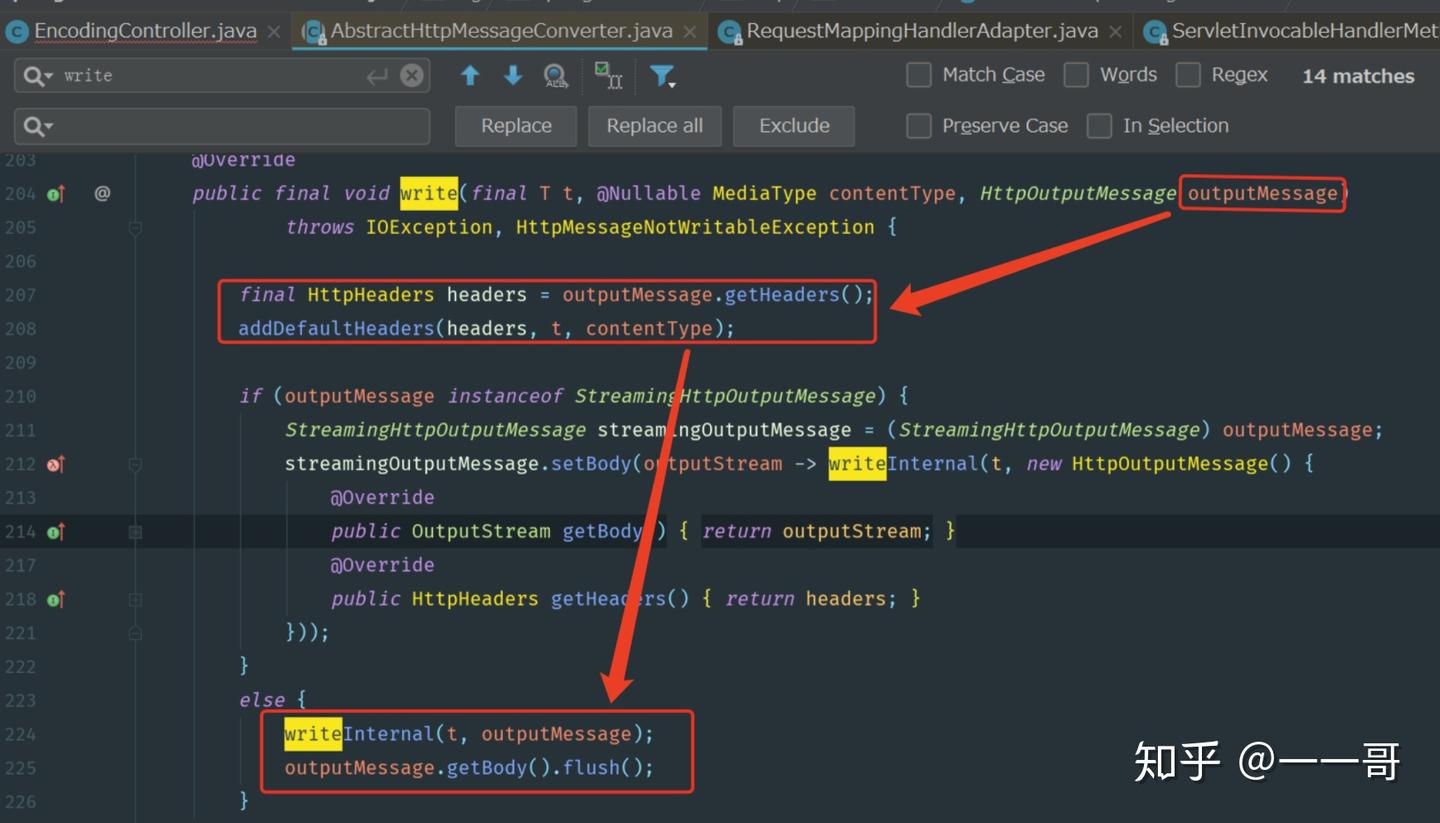Screen dimensions: 1440x823
Task: Click class icon of EncodingController.java tab
Action: 16,32
